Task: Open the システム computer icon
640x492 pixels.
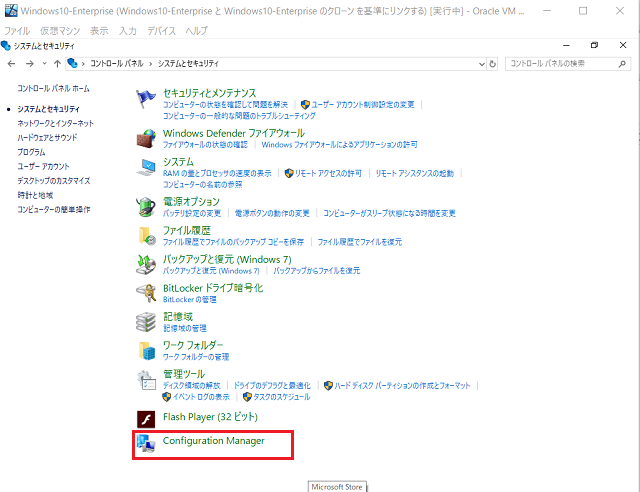Action: (x=146, y=167)
